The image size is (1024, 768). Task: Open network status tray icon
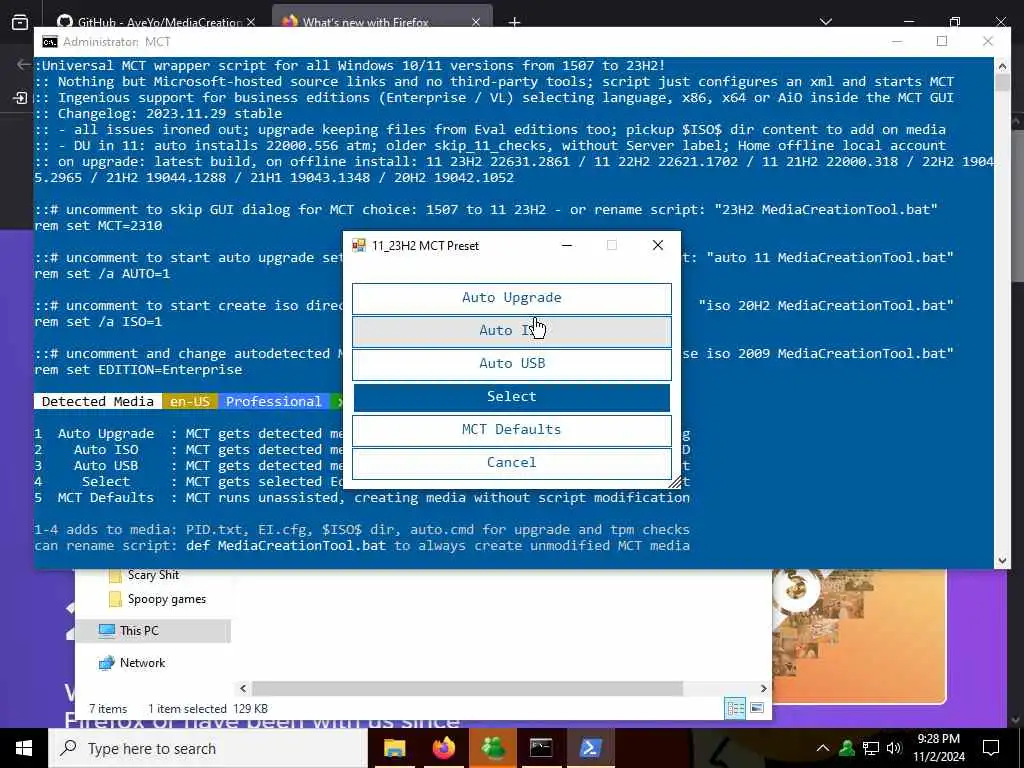coord(871,748)
